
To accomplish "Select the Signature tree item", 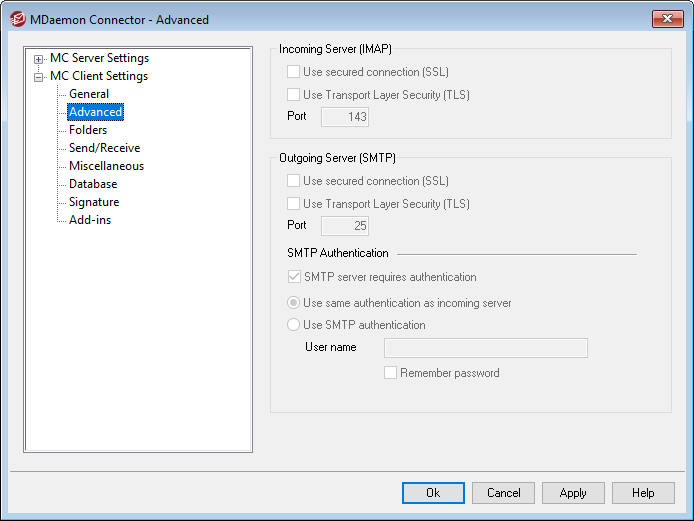I will click(x=94, y=202).
